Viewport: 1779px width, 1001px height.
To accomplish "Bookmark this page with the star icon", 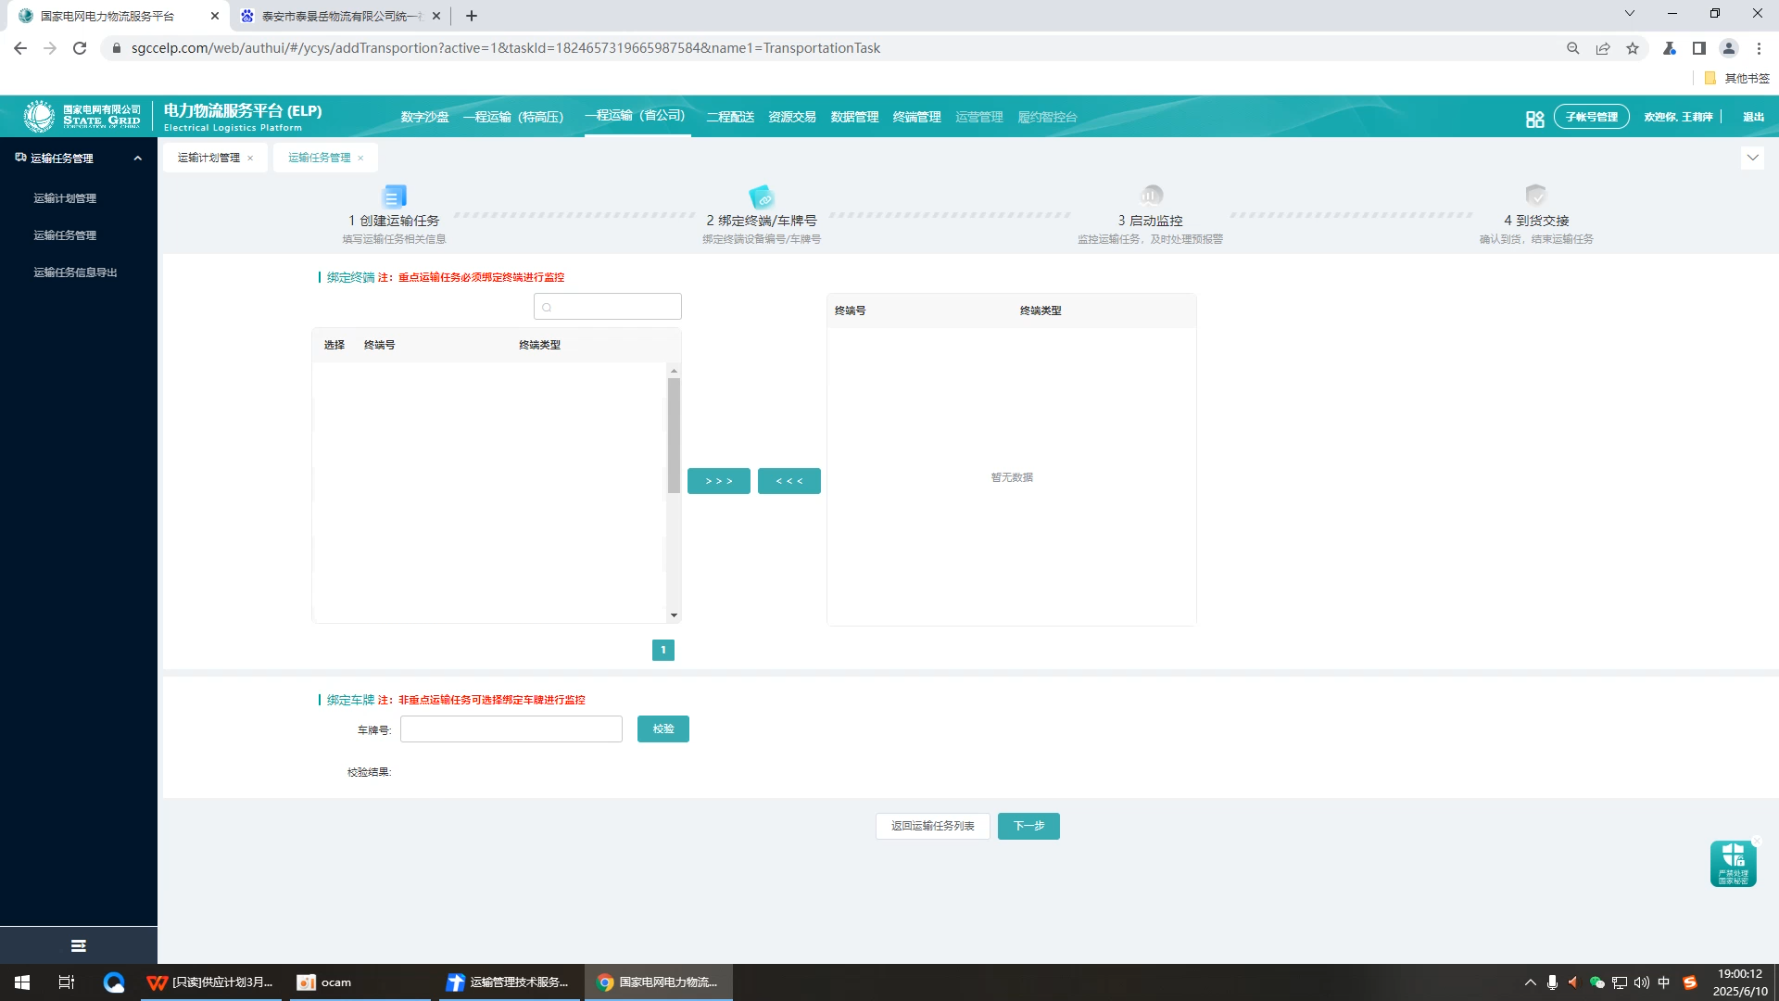I will (x=1632, y=48).
